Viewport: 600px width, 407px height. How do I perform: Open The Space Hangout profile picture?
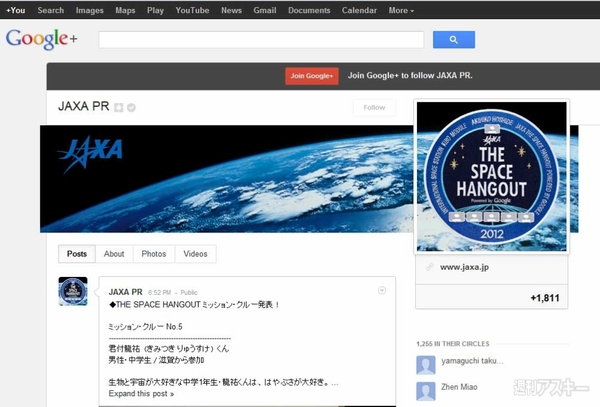[492, 176]
